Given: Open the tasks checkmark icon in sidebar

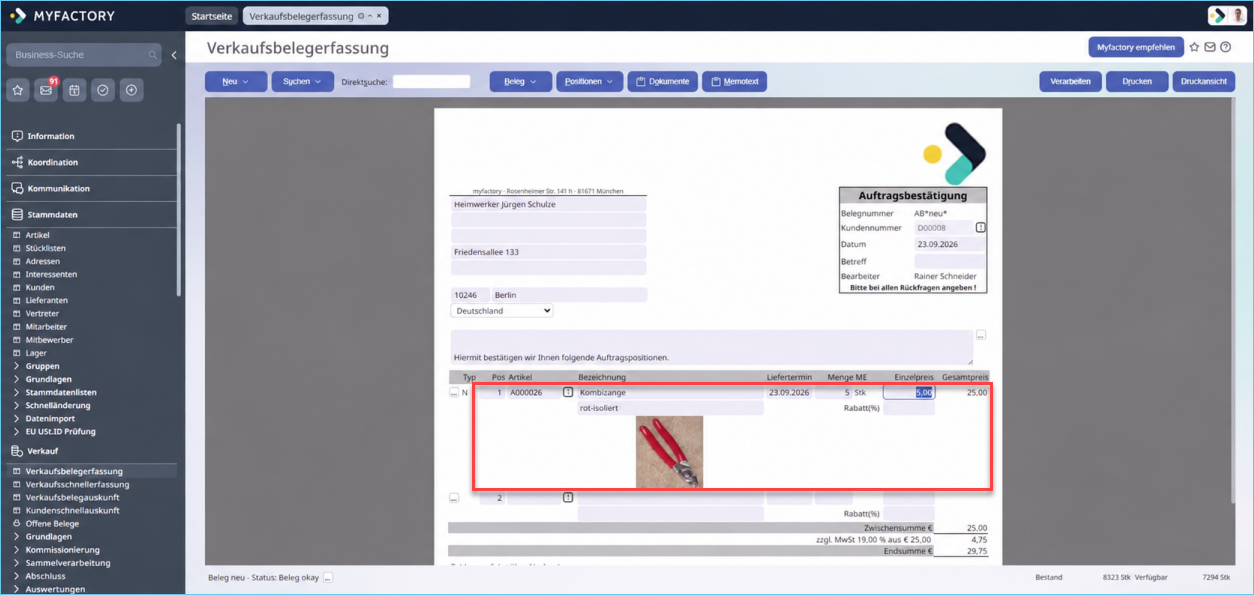Looking at the screenshot, I should coord(102,90).
